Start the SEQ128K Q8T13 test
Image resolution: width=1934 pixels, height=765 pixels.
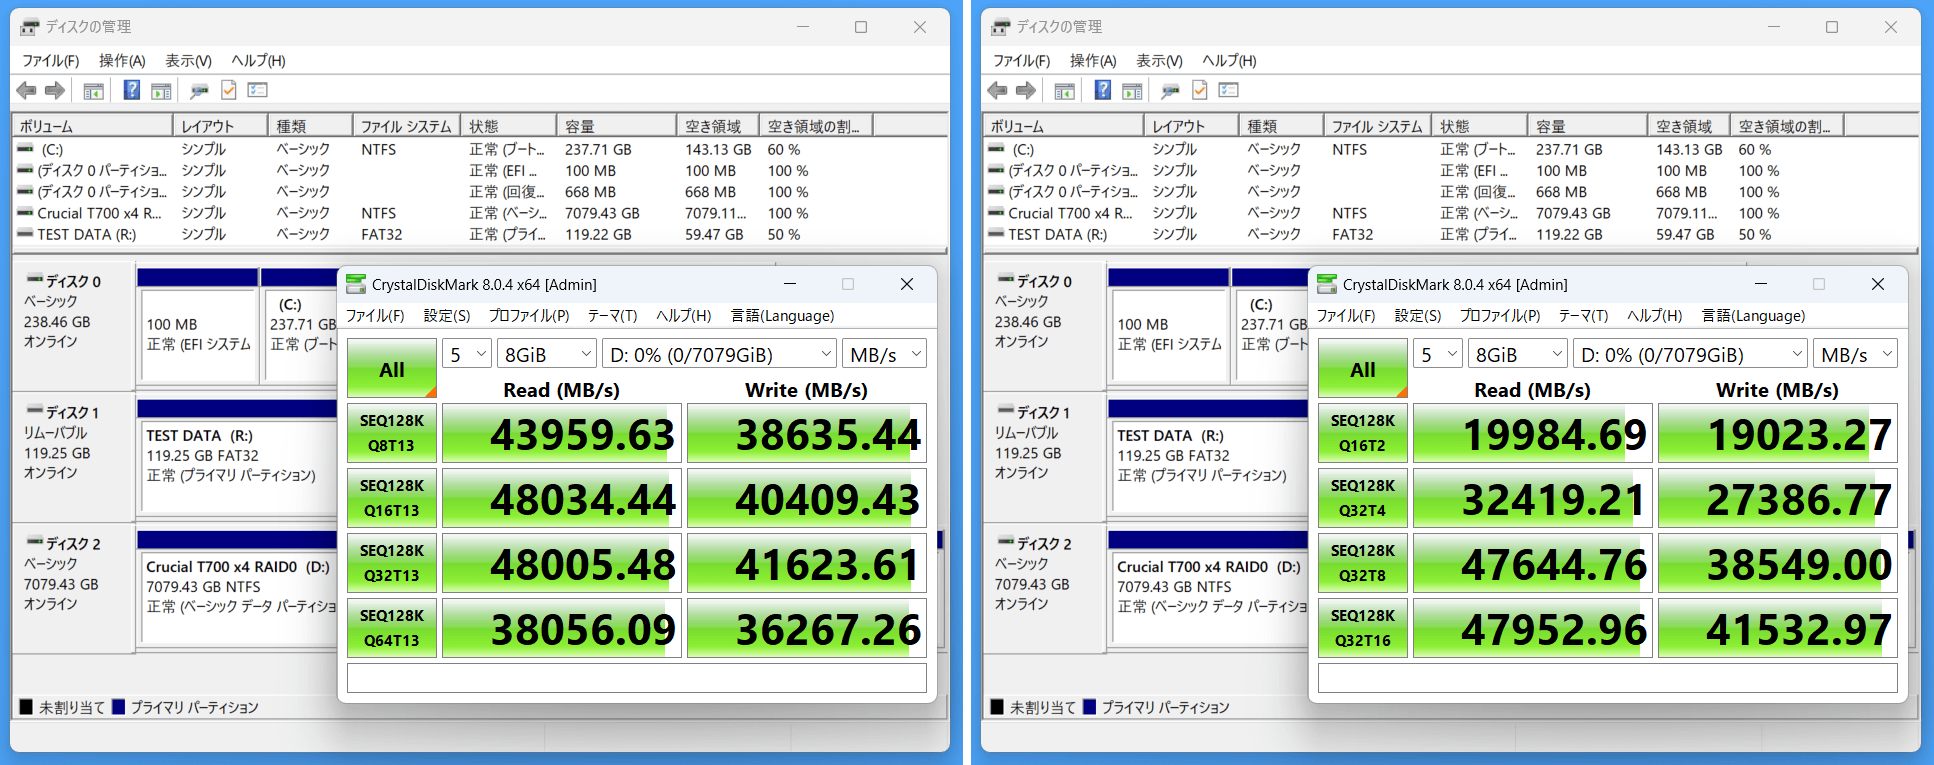[x=392, y=433]
